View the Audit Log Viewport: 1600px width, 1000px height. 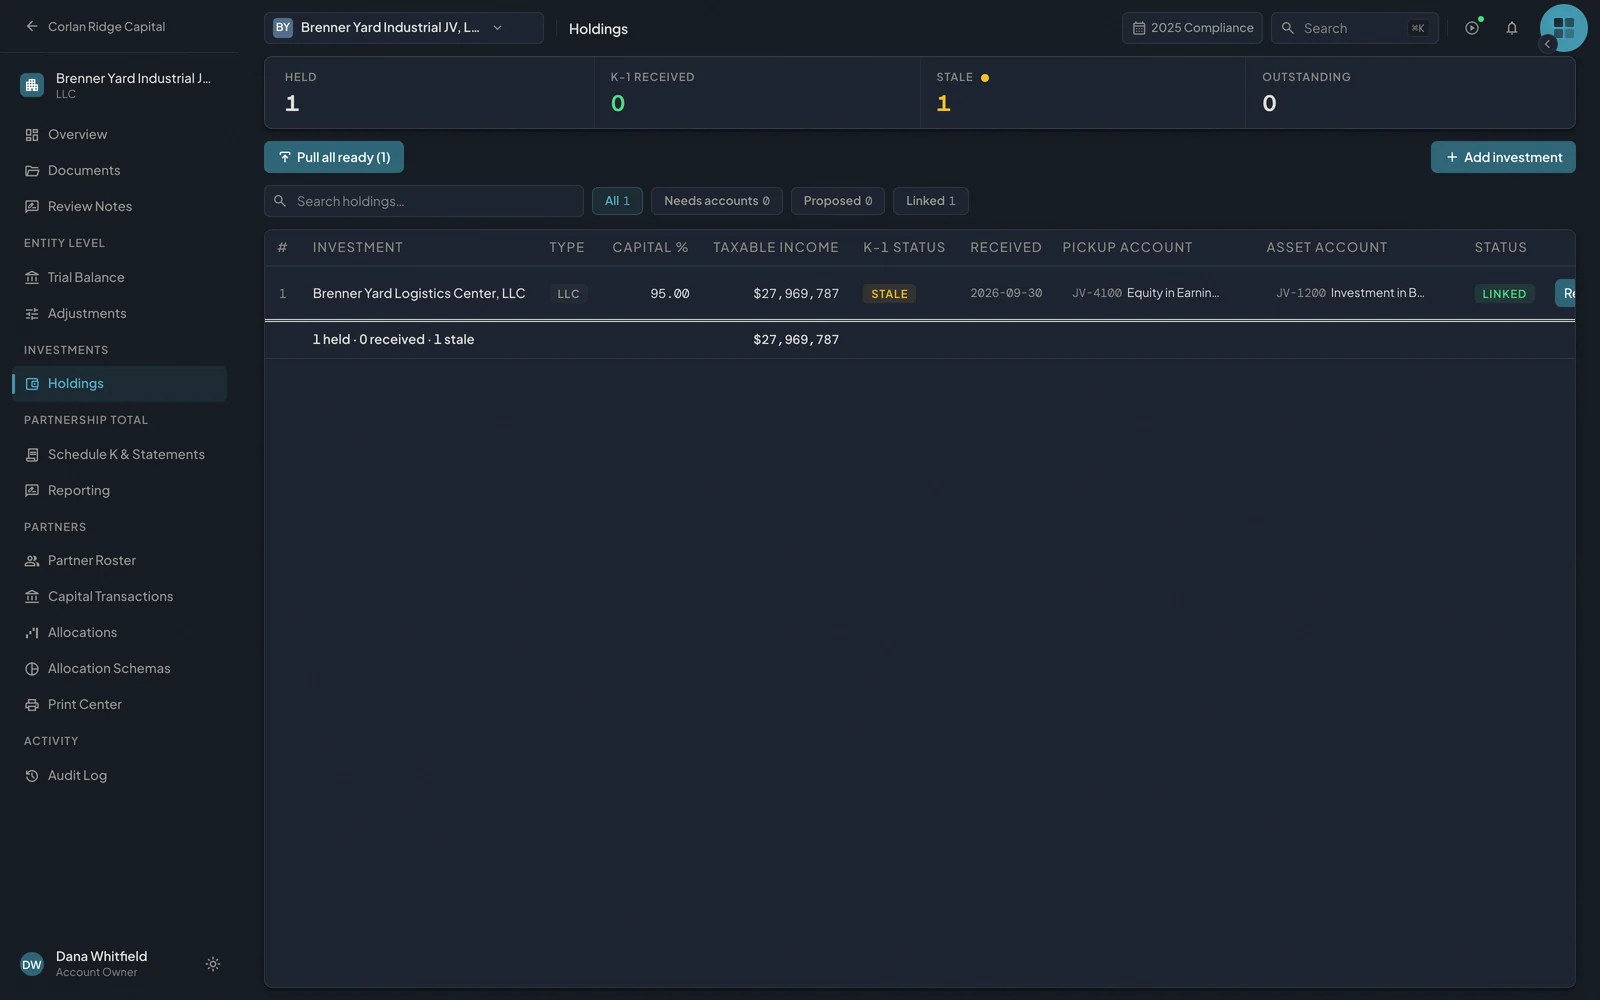click(120, 775)
